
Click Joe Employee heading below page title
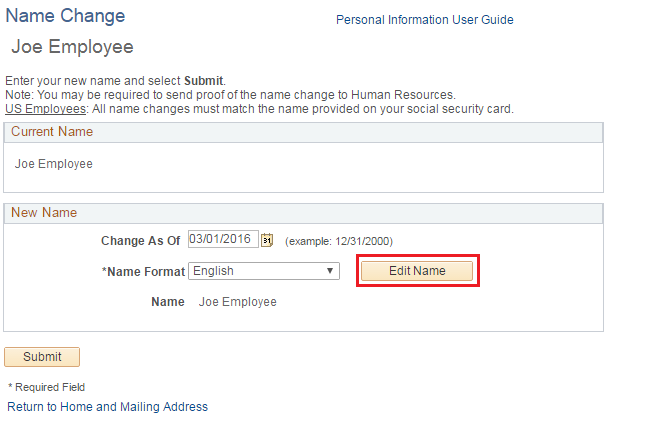[x=72, y=47]
